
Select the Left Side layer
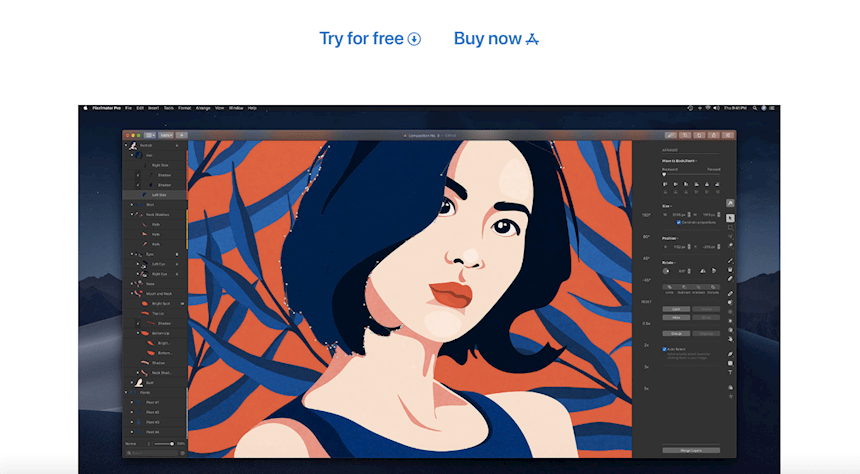(x=154, y=195)
